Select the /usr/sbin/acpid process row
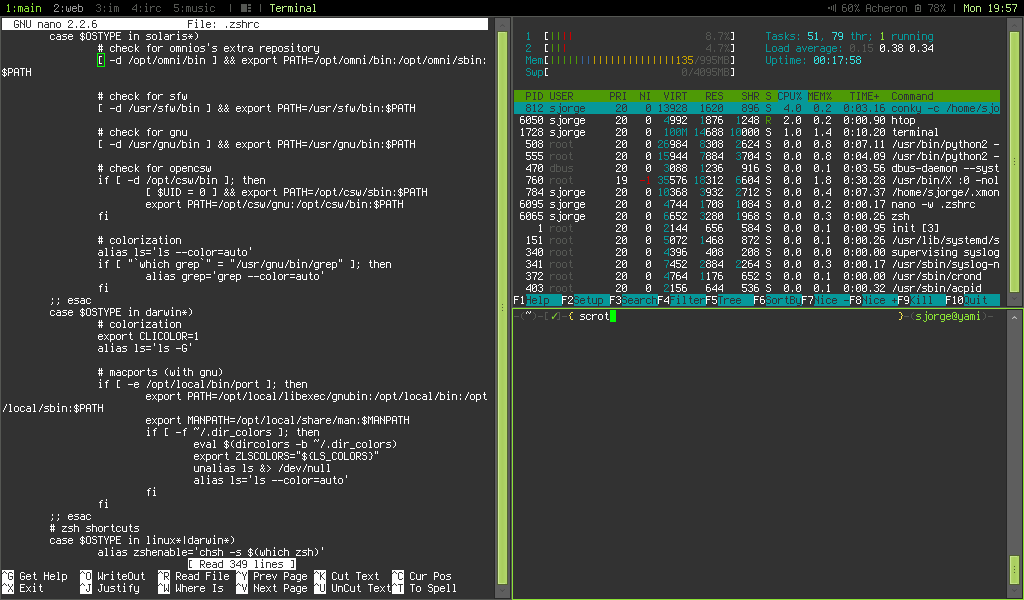Screen dimensions: 1024x600 tap(756, 288)
